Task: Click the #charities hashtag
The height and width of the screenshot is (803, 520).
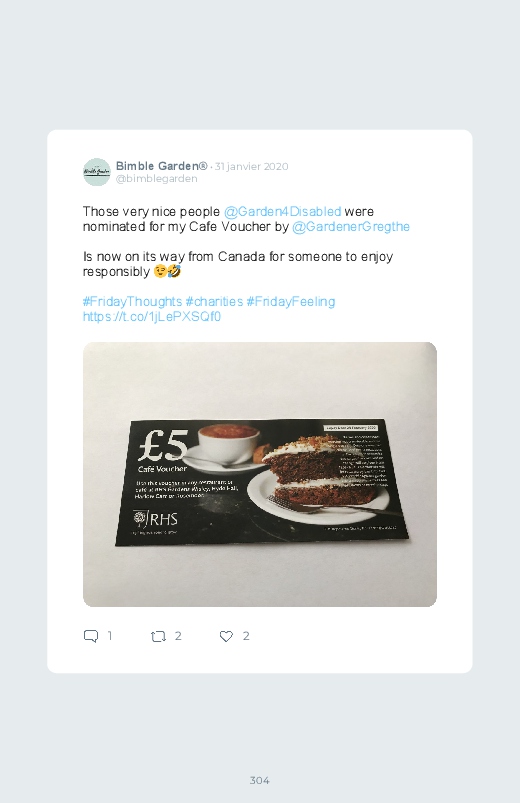Action: tap(214, 302)
